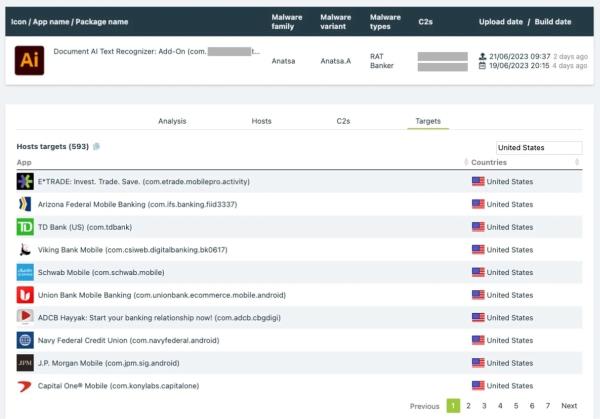600x419 pixels.
Task: Open the C2s tab
Action: 343,121
